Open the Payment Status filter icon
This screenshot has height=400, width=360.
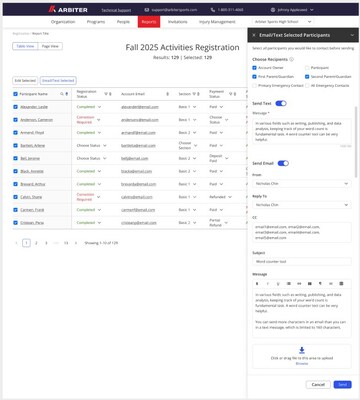(x=231, y=94)
